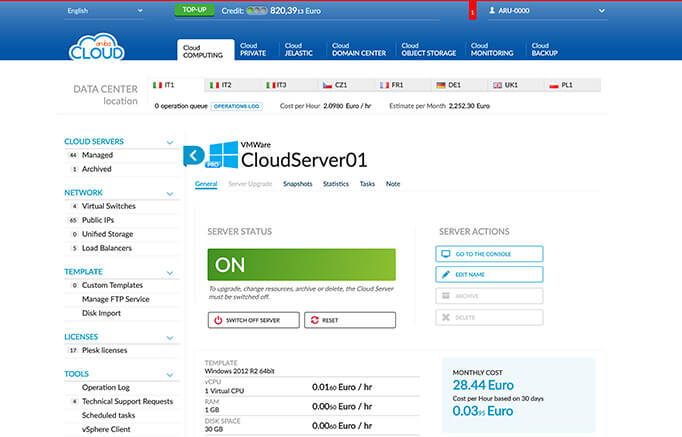Collapse the Template section chevron

tap(170, 273)
